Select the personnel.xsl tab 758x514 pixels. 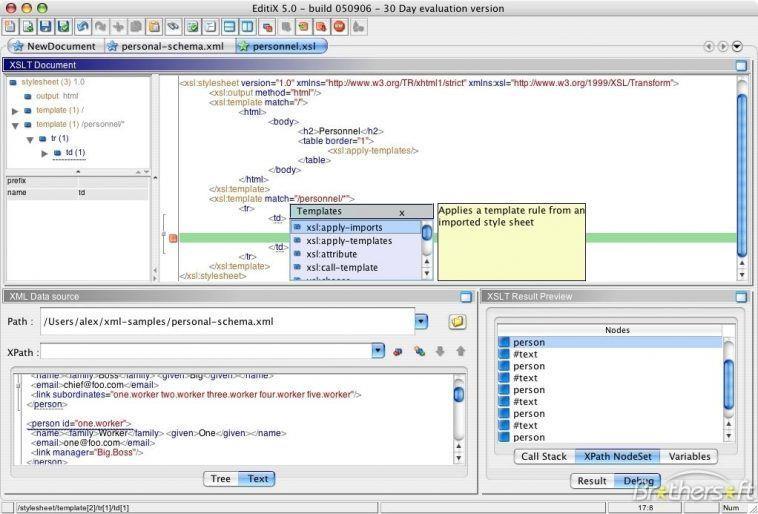[281, 46]
